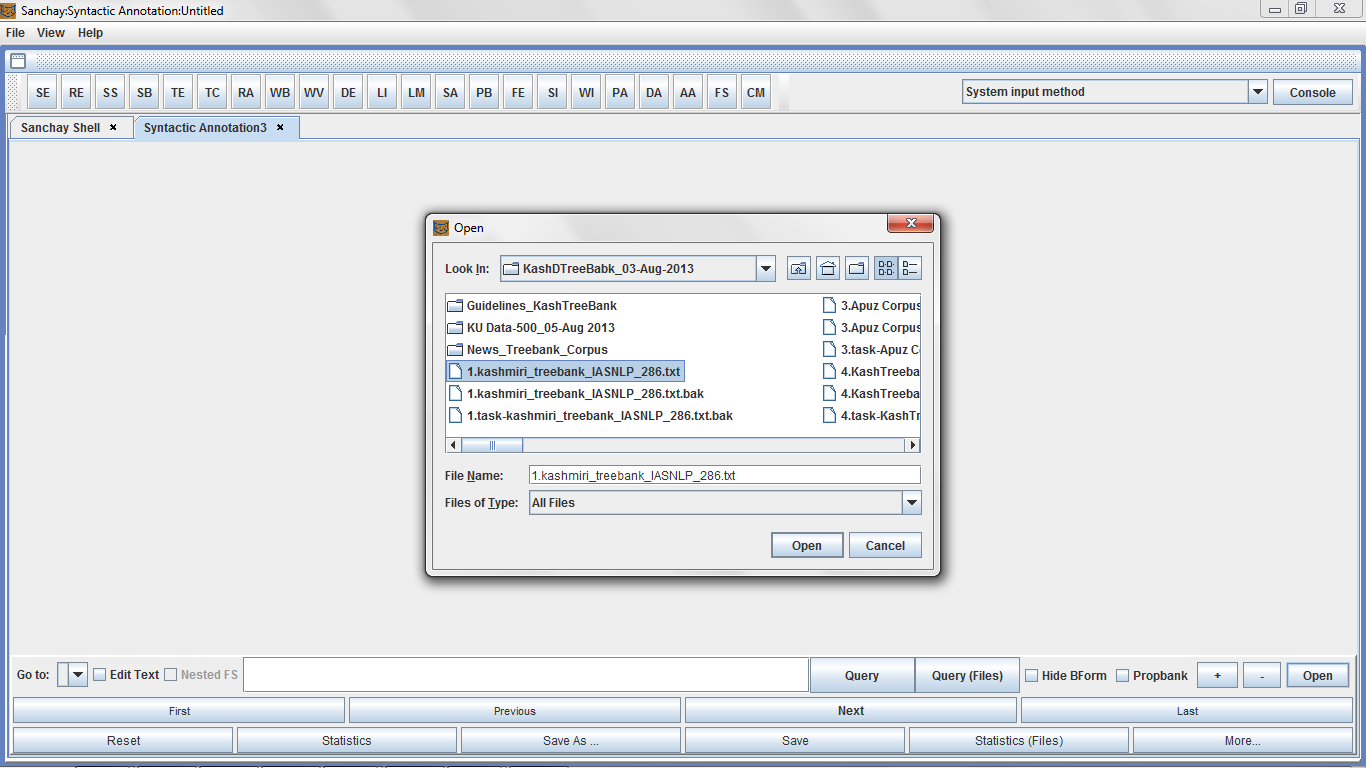Click the RE toolbar button
1366x768 pixels.
pos(76,93)
